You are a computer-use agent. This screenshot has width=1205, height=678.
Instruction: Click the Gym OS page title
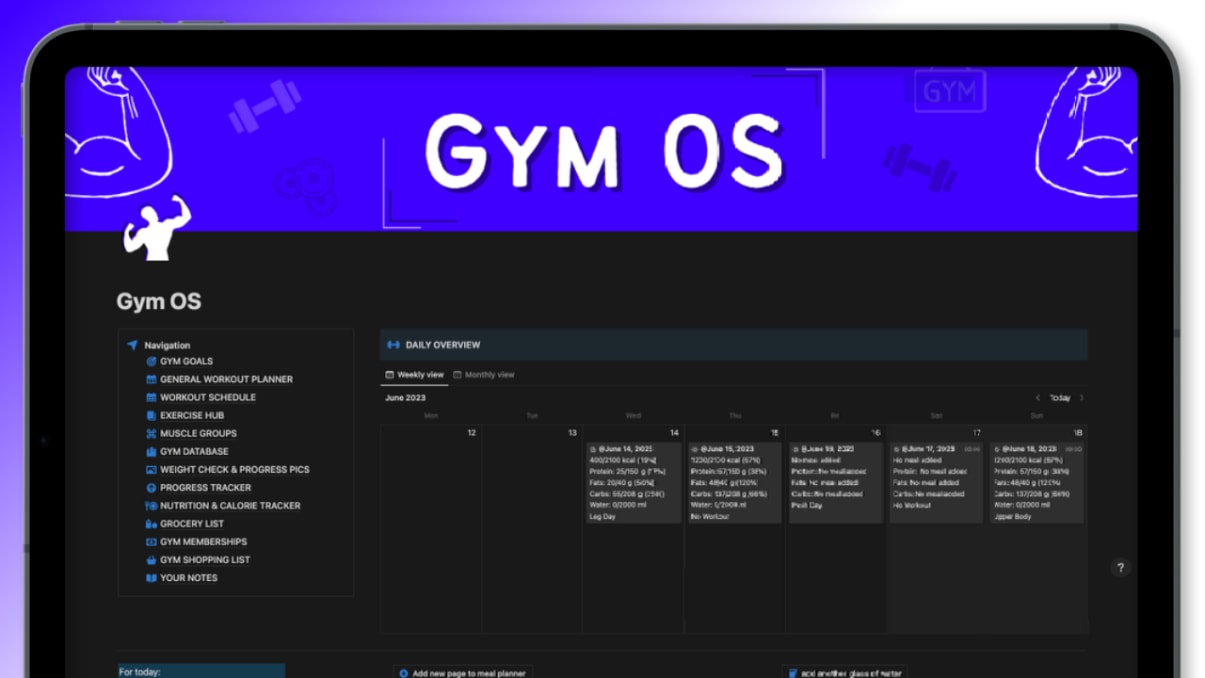[x=159, y=301]
